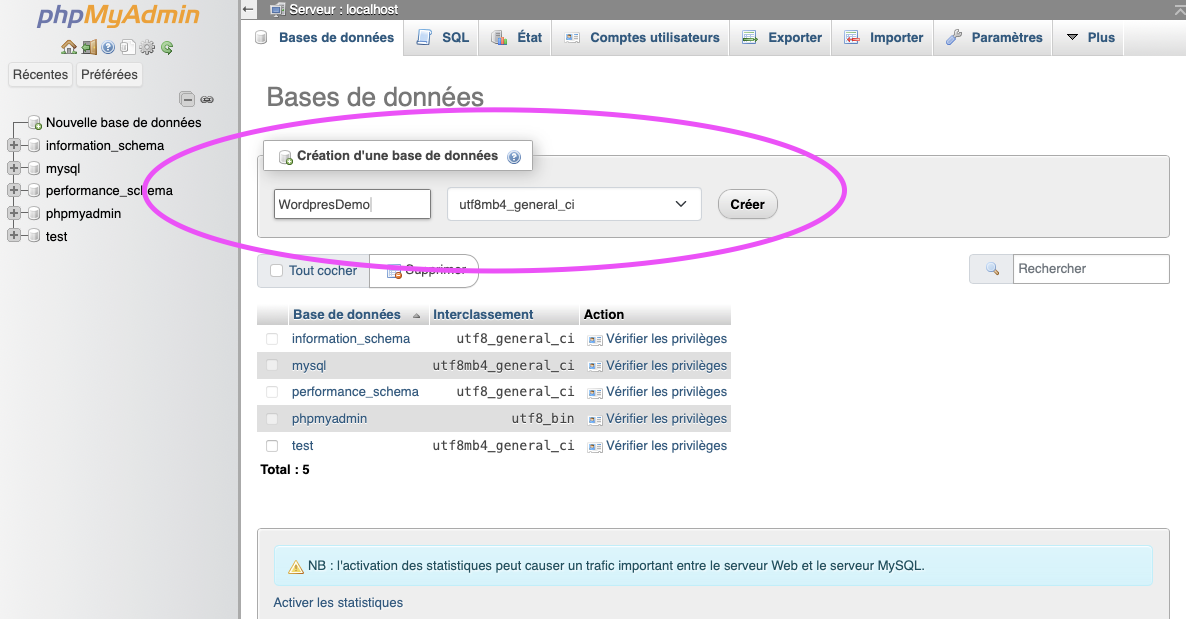The image size is (1186, 619).
Task: Open navigation panel settings gear icon
Action: [147, 47]
